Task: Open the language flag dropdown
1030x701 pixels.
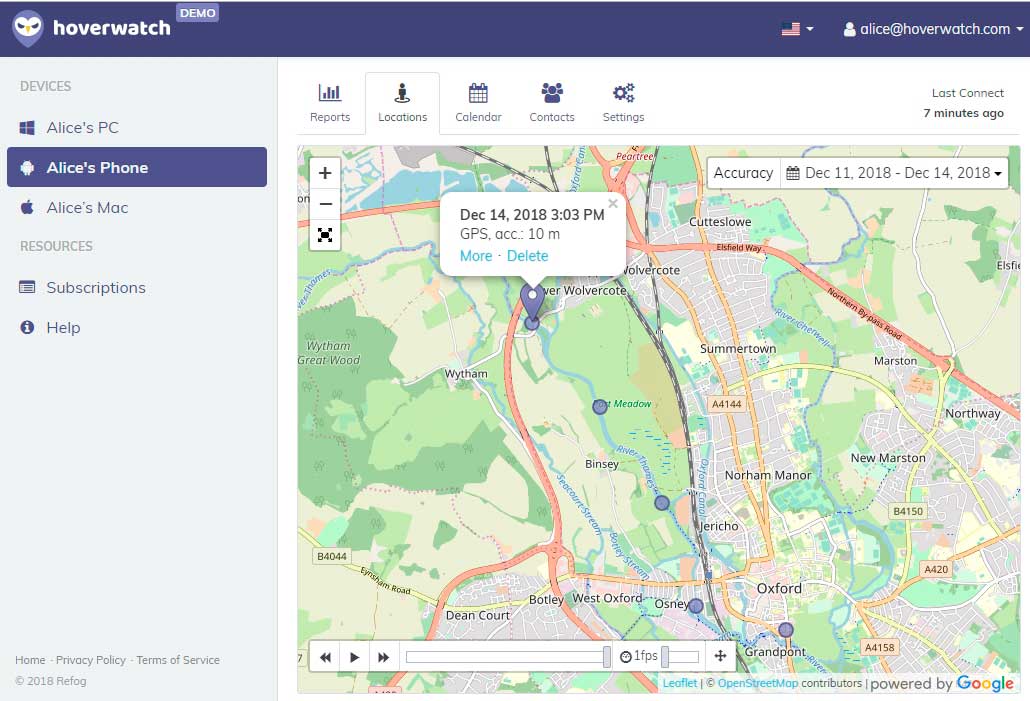Action: 797,29
